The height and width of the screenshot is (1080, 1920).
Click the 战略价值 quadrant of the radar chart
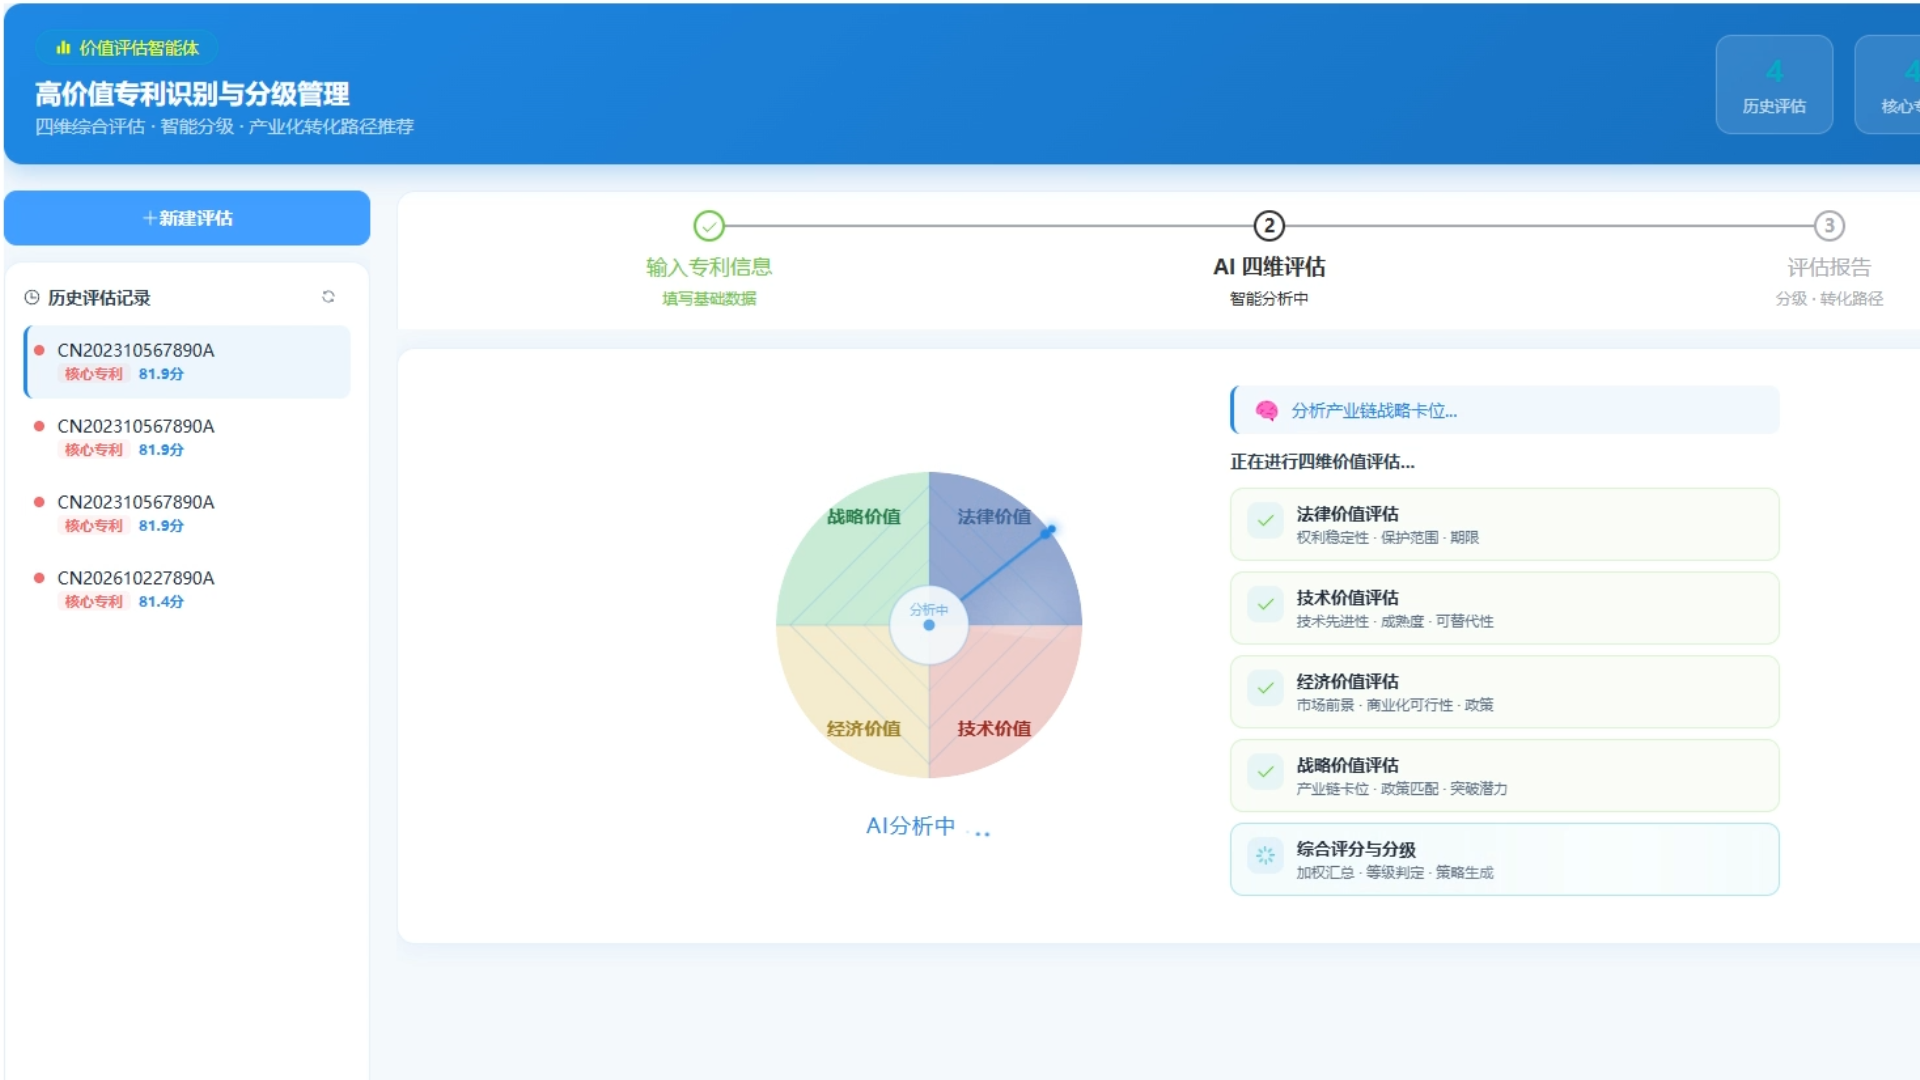tap(860, 548)
